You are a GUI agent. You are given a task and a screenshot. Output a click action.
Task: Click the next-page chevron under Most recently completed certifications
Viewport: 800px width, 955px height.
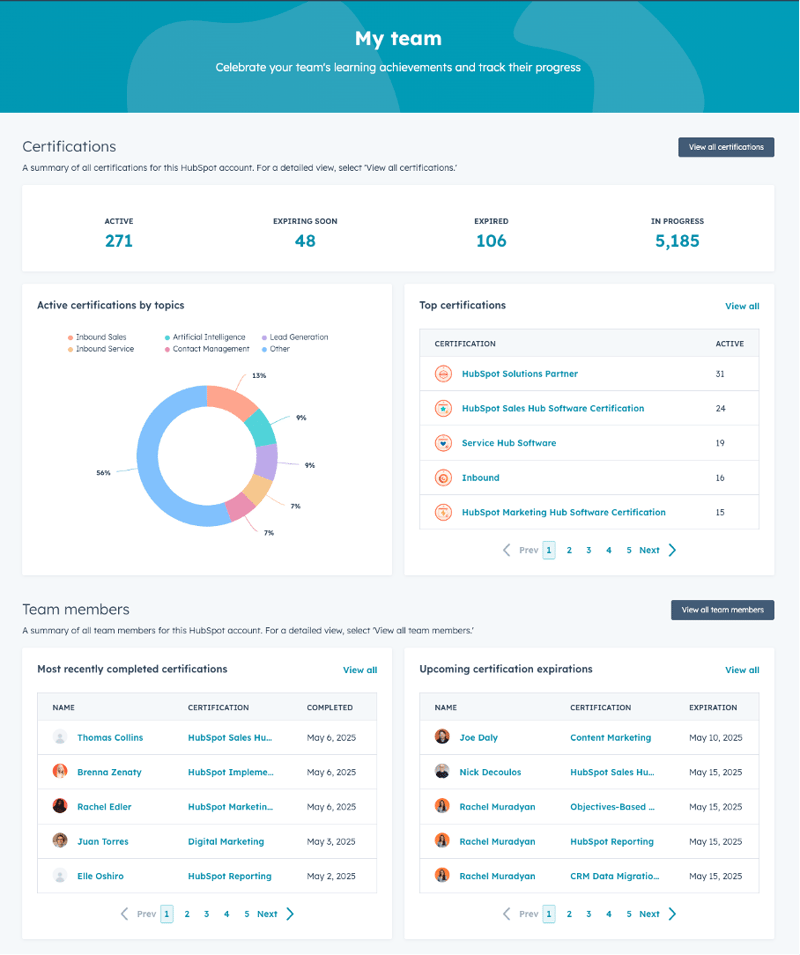tap(290, 914)
